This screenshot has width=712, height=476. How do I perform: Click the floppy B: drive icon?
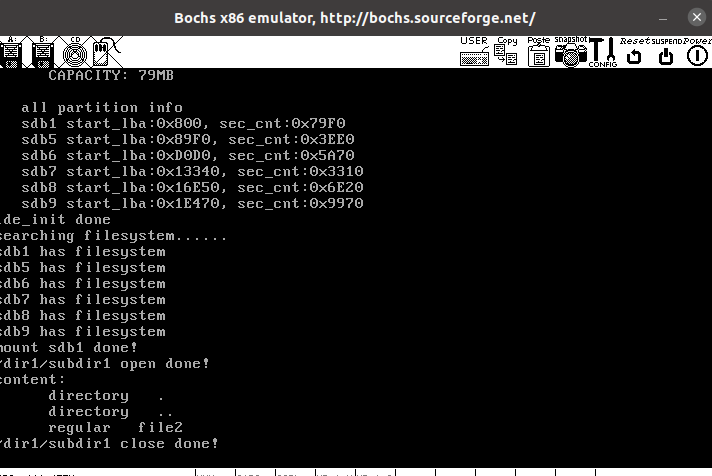(43, 52)
